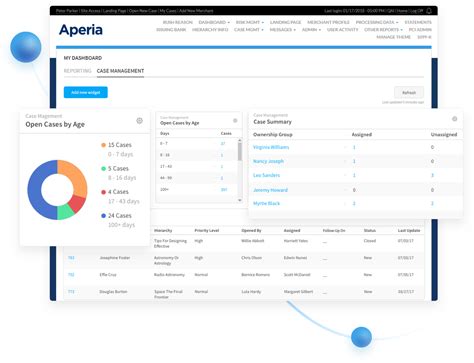Expand the Dashboard dropdown menu

click(x=214, y=22)
